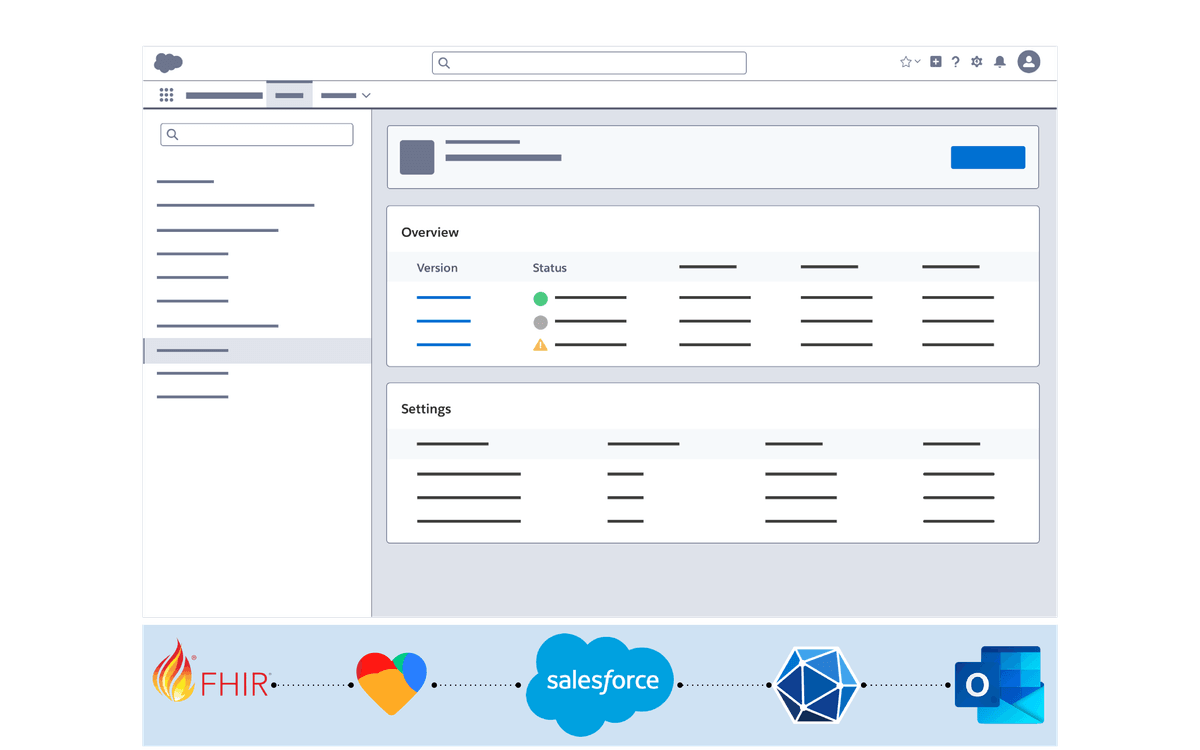Click the orange warning triangle status icon
This screenshot has height=750, width=1200.
point(540,345)
